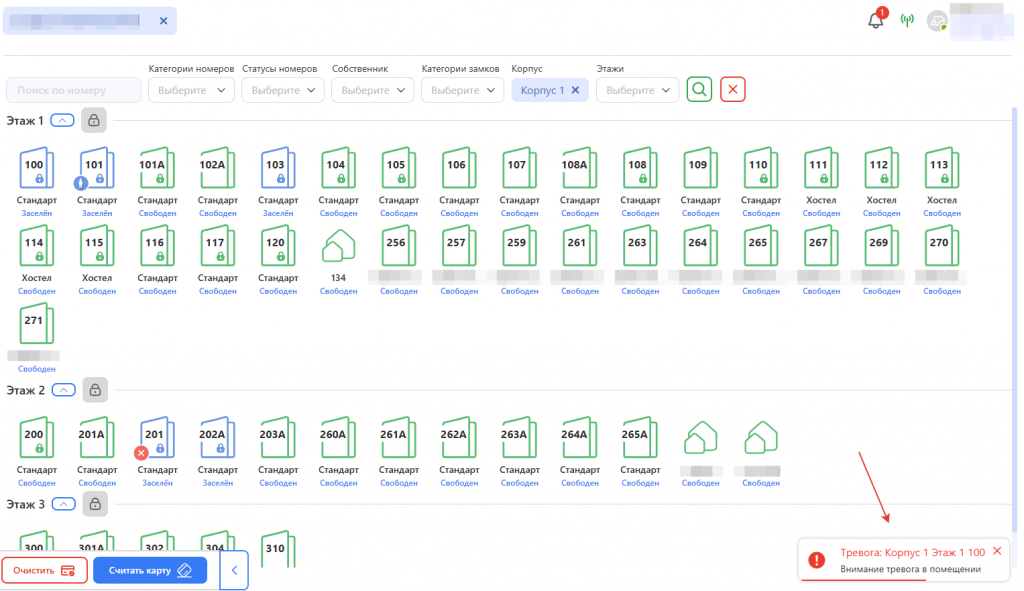Image resolution: width=1024 pixels, height=591 pixels.
Task: Close the blurred tab at top left
Action: (x=163, y=21)
